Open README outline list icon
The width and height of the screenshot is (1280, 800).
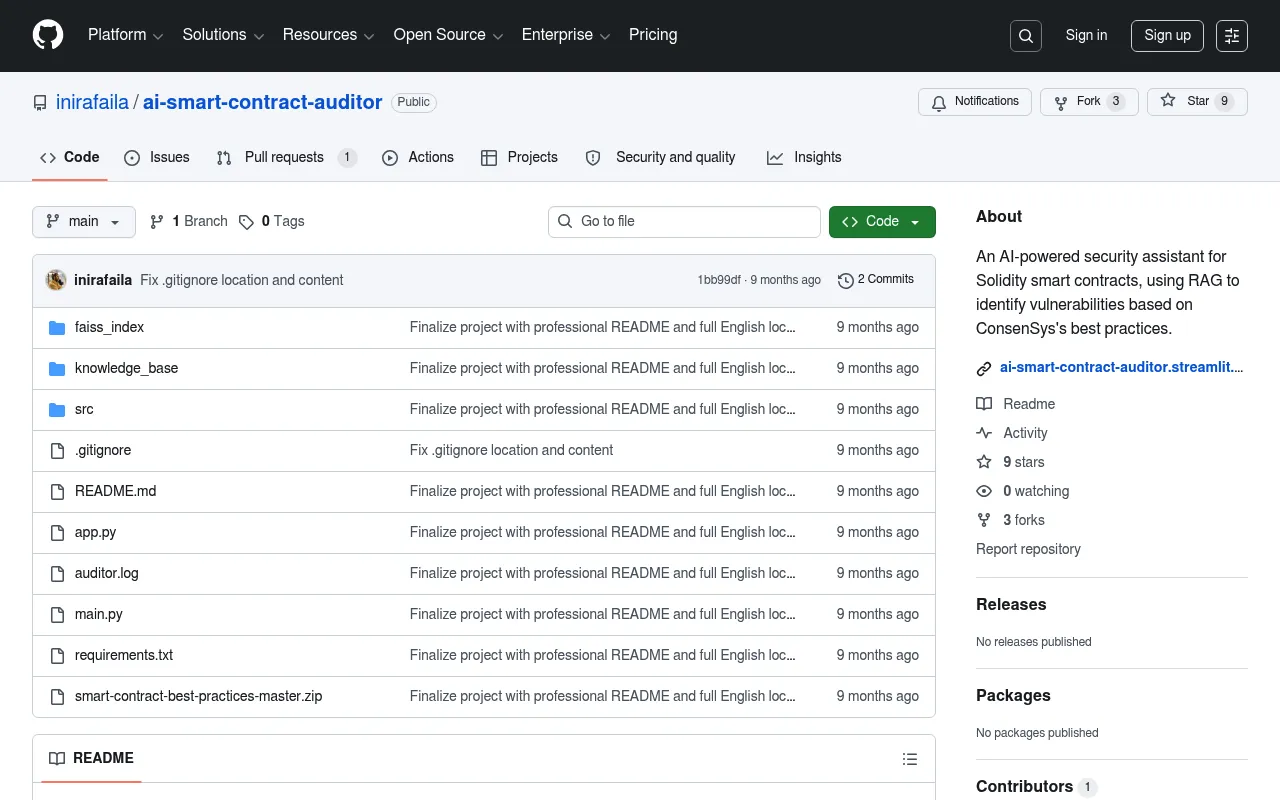pos(910,759)
